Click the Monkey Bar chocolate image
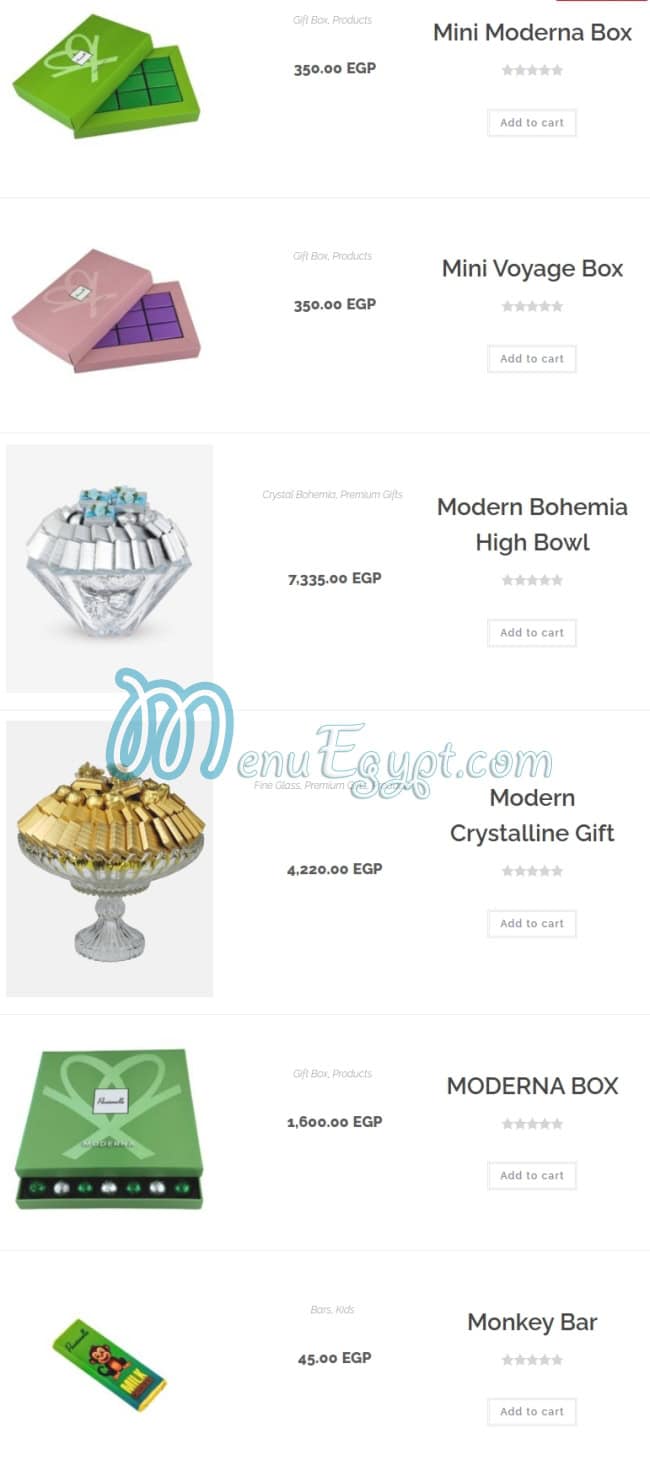This screenshot has height=1460, width=650. [109, 1364]
